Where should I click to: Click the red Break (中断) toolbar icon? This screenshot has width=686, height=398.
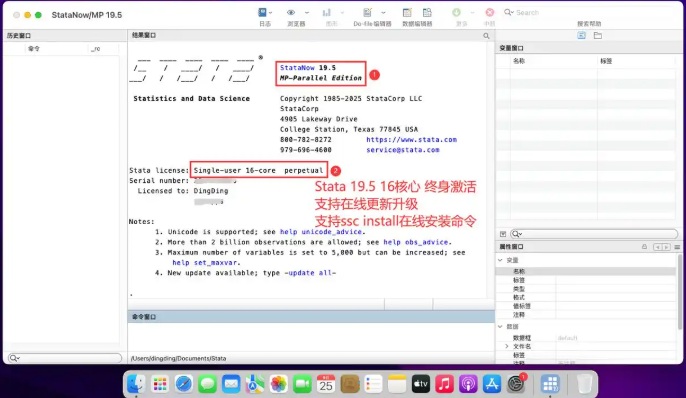(490, 13)
